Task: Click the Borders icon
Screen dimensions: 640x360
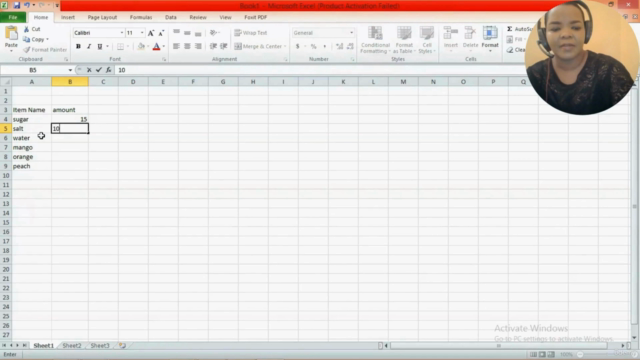Action: coord(120,47)
